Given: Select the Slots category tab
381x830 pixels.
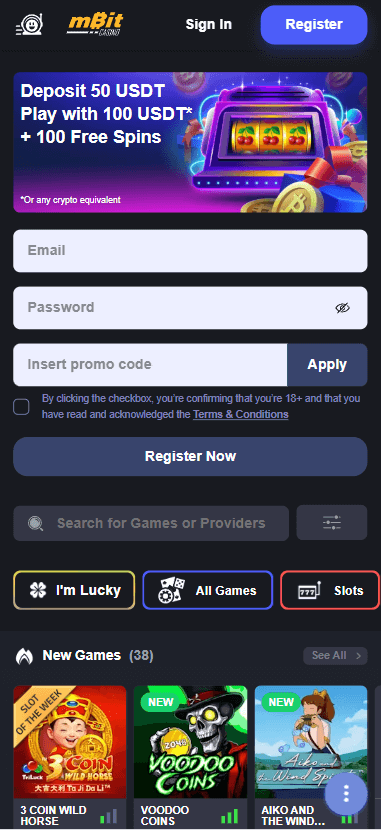Looking at the screenshot, I should [330, 590].
